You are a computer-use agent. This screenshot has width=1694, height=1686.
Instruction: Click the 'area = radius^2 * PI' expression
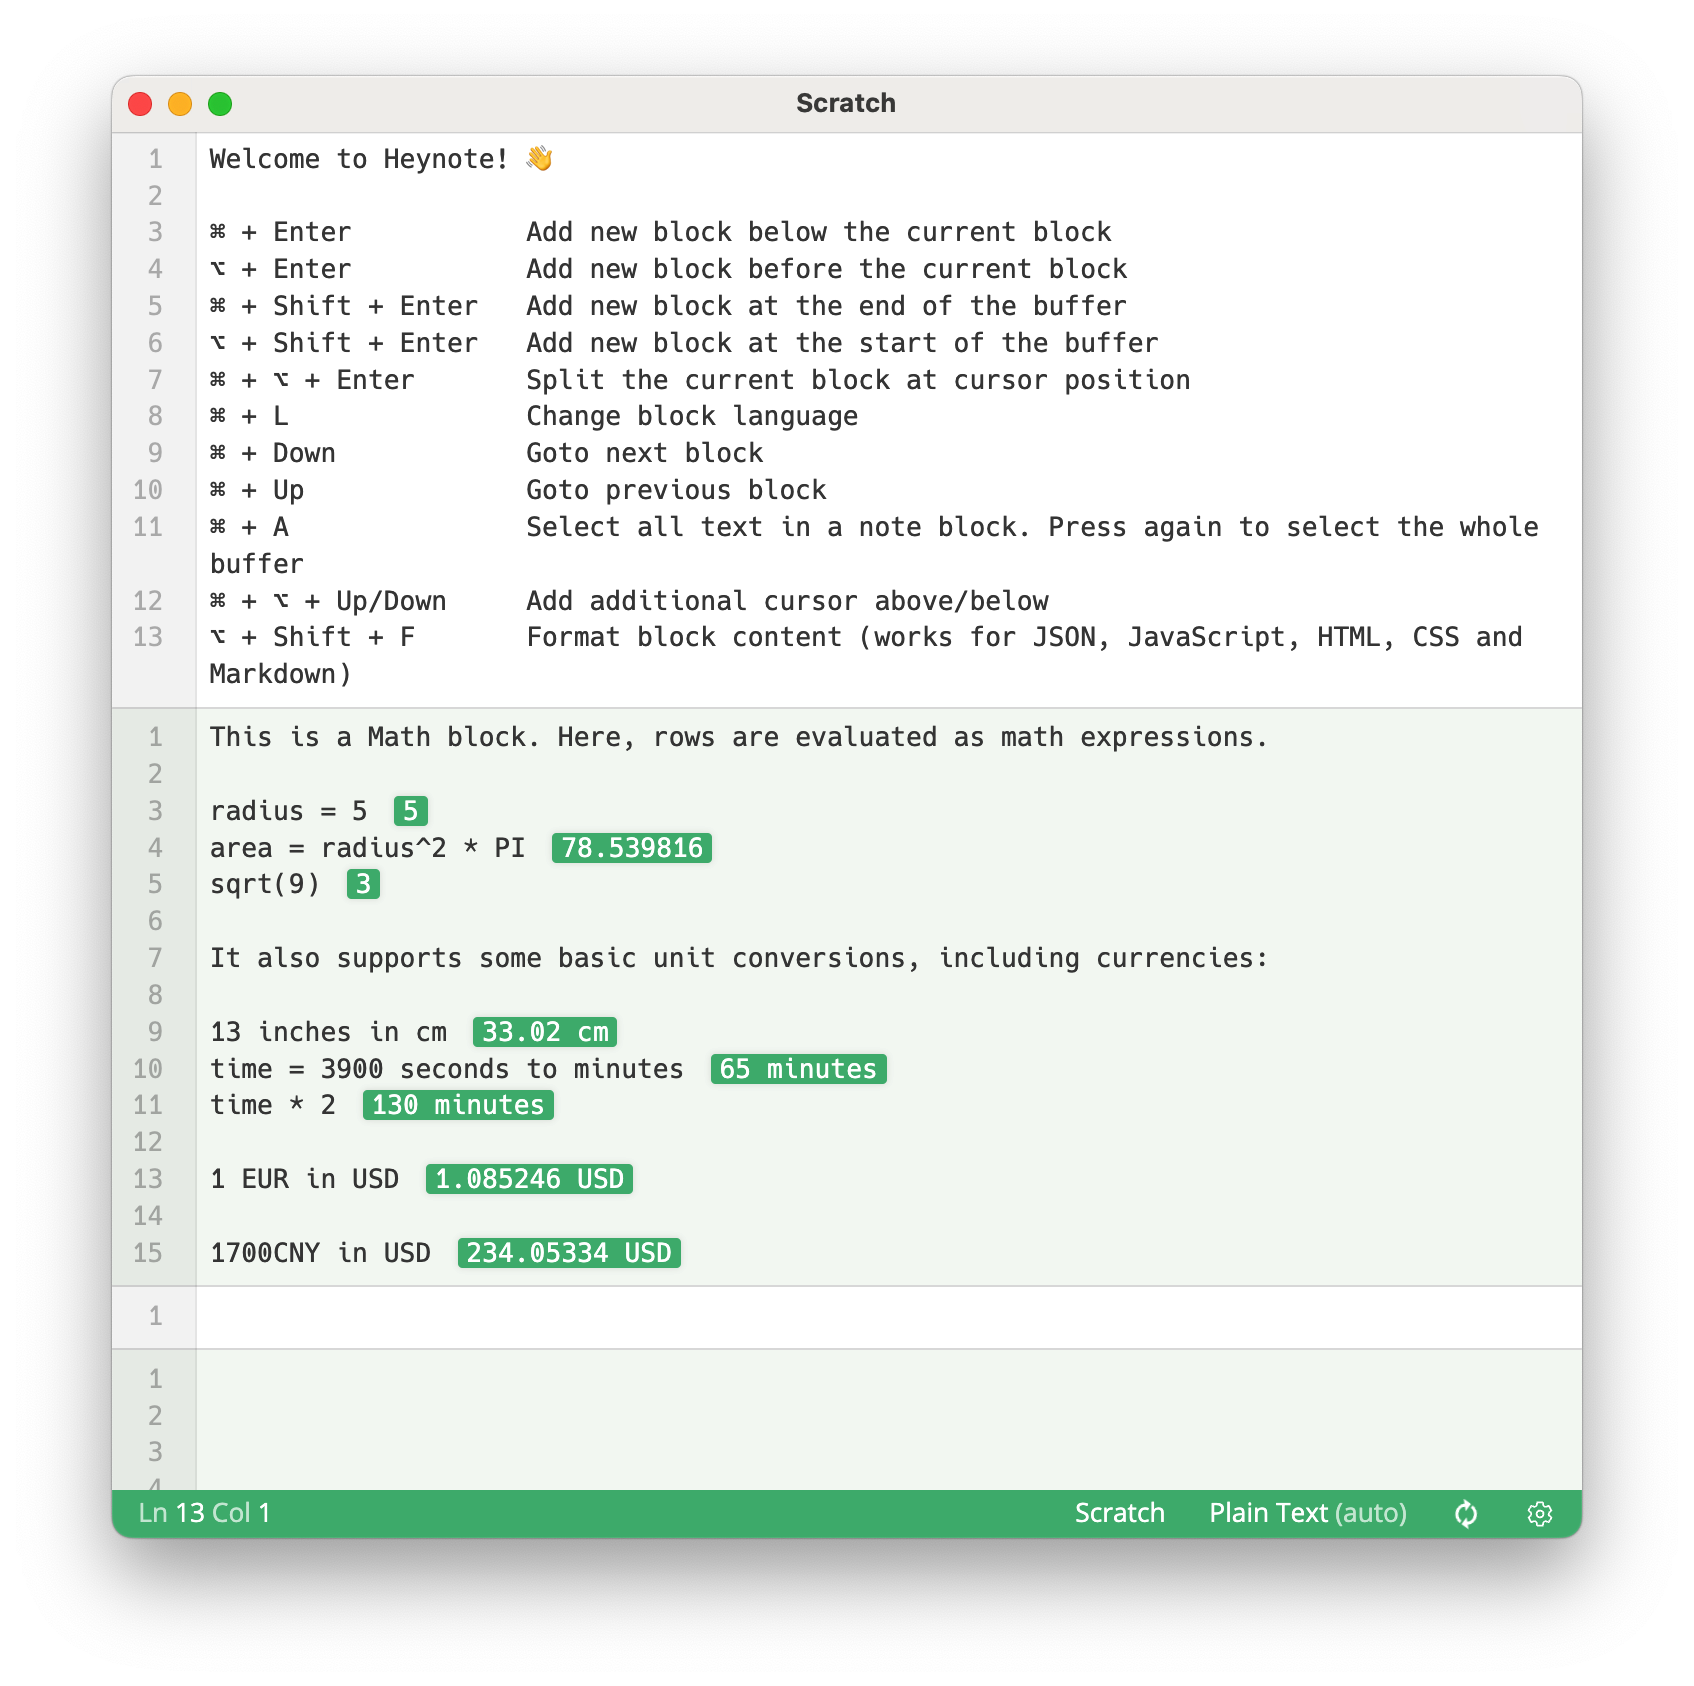367,848
